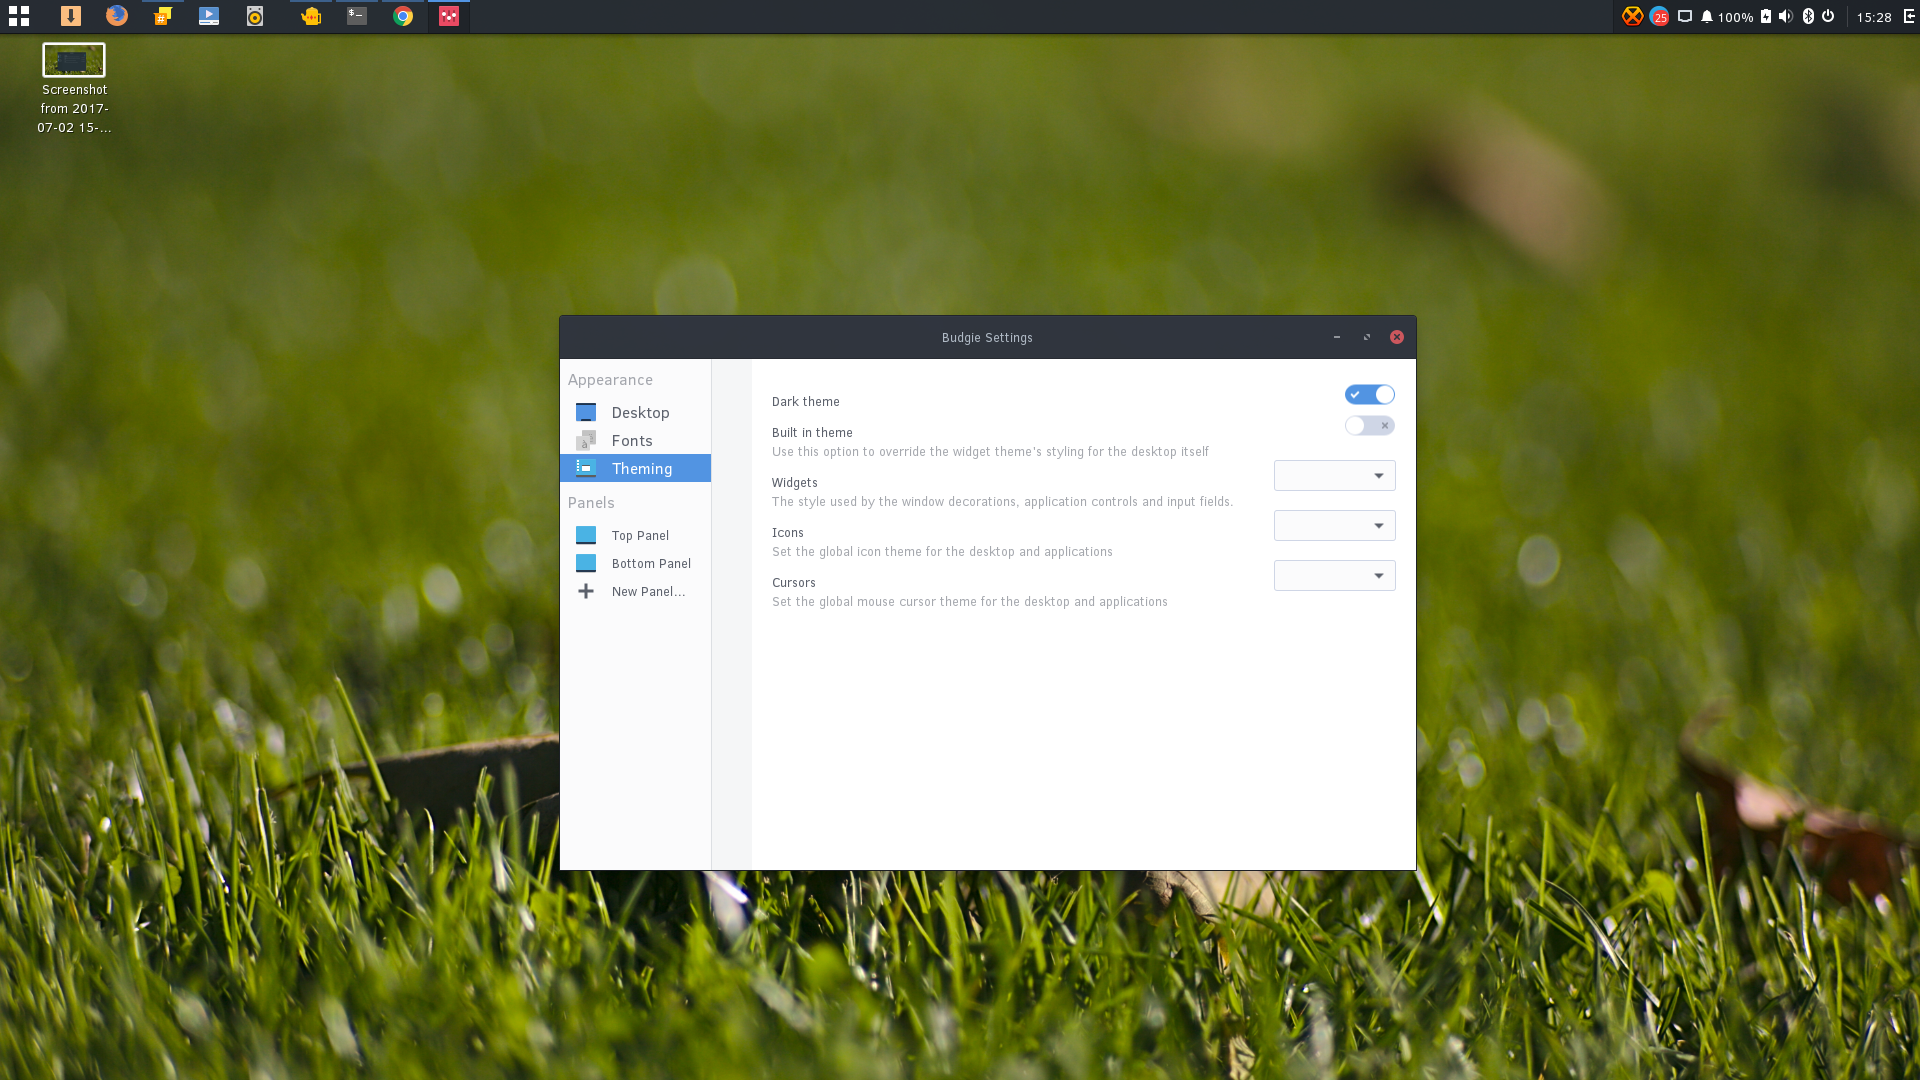Click the display monitor tray icon
Image resolution: width=1920 pixels, height=1080 pixels.
pyautogui.click(x=1685, y=16)
